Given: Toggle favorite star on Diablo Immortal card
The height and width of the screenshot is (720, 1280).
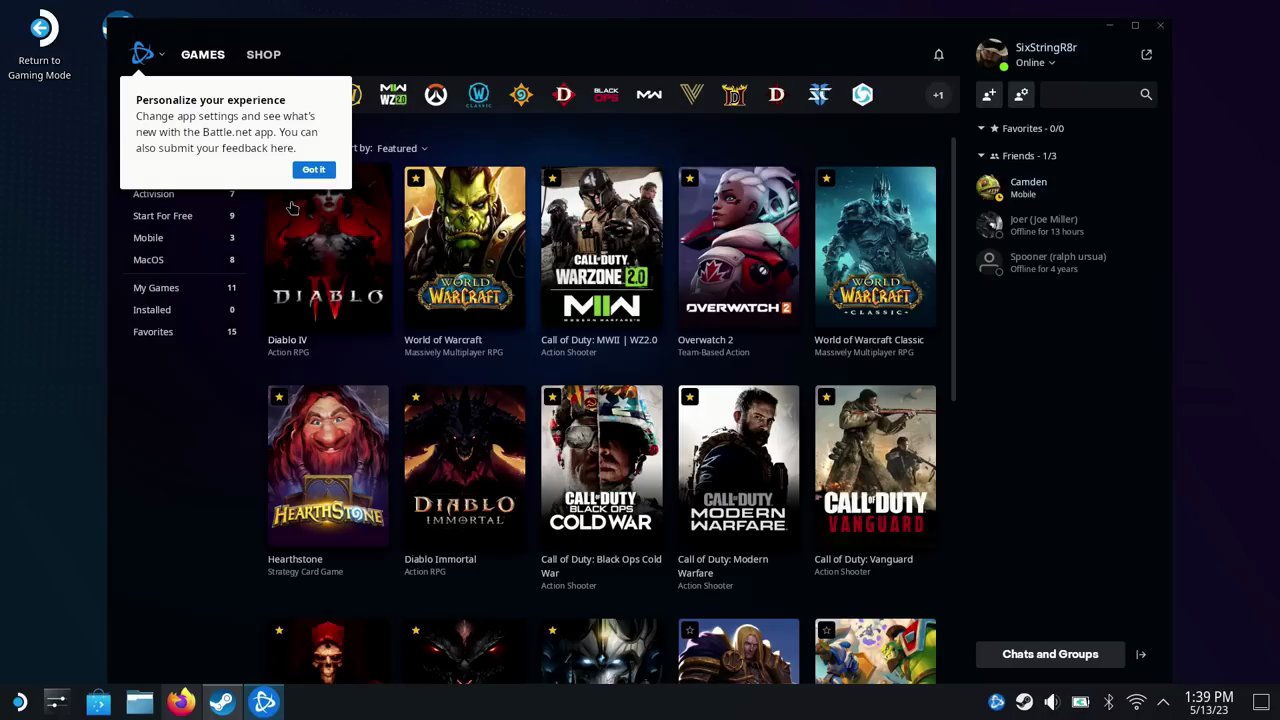Looking at the screenshot, I should click(x=416, y=397).
